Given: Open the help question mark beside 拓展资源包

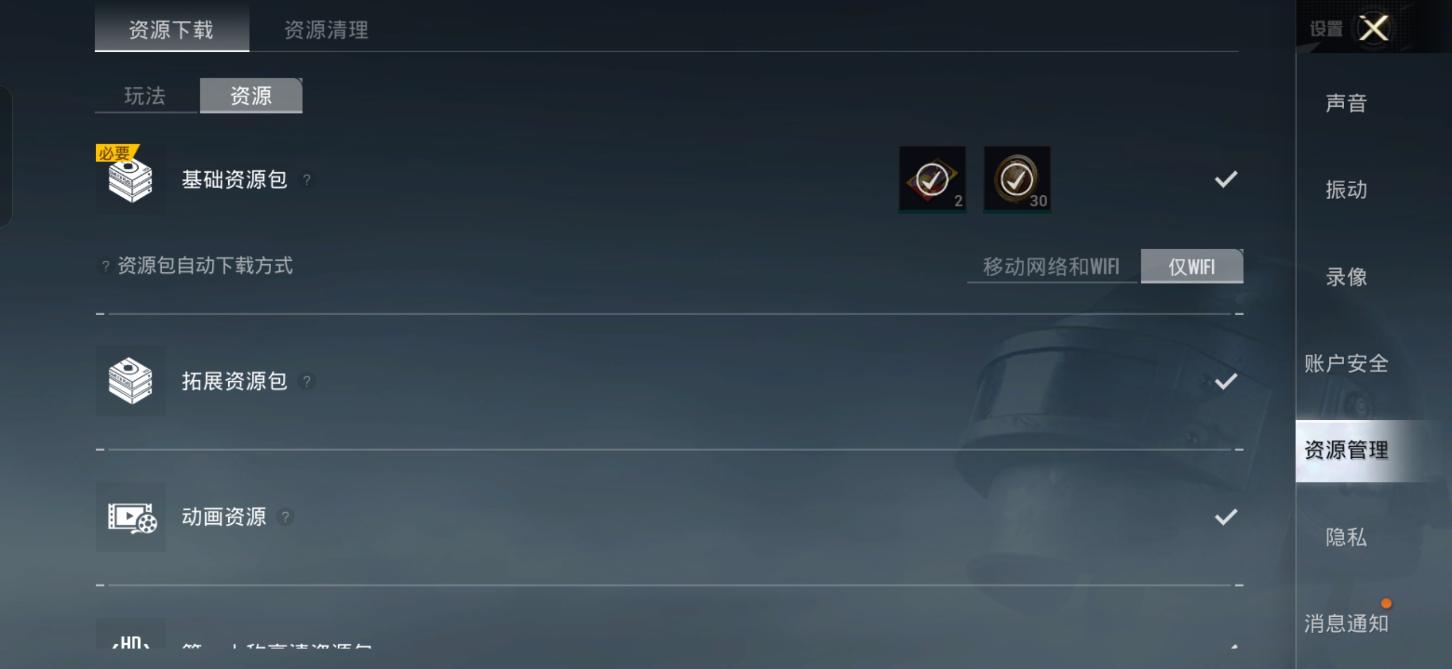Looking at the screenshot, I should coord(307,381).
